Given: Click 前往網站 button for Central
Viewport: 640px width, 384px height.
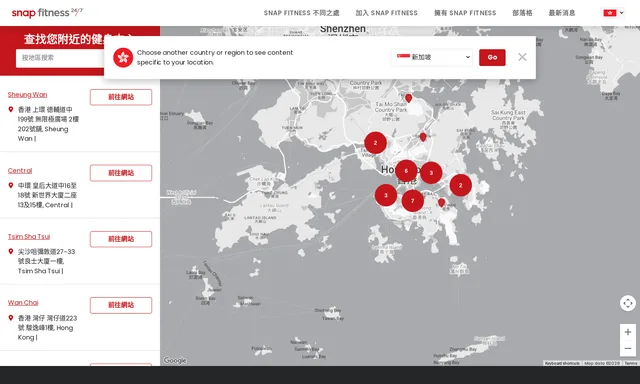Looking at the screenshot, I should tap(121, 173).
